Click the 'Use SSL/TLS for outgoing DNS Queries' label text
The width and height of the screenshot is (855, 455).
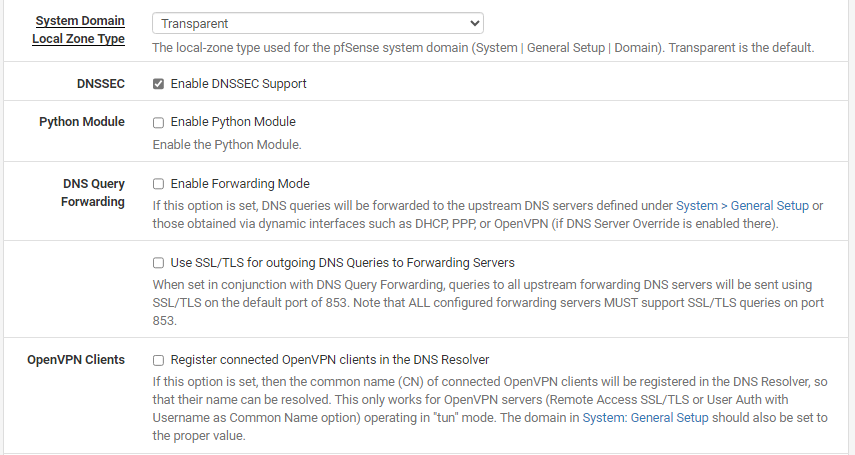point(342,263)
